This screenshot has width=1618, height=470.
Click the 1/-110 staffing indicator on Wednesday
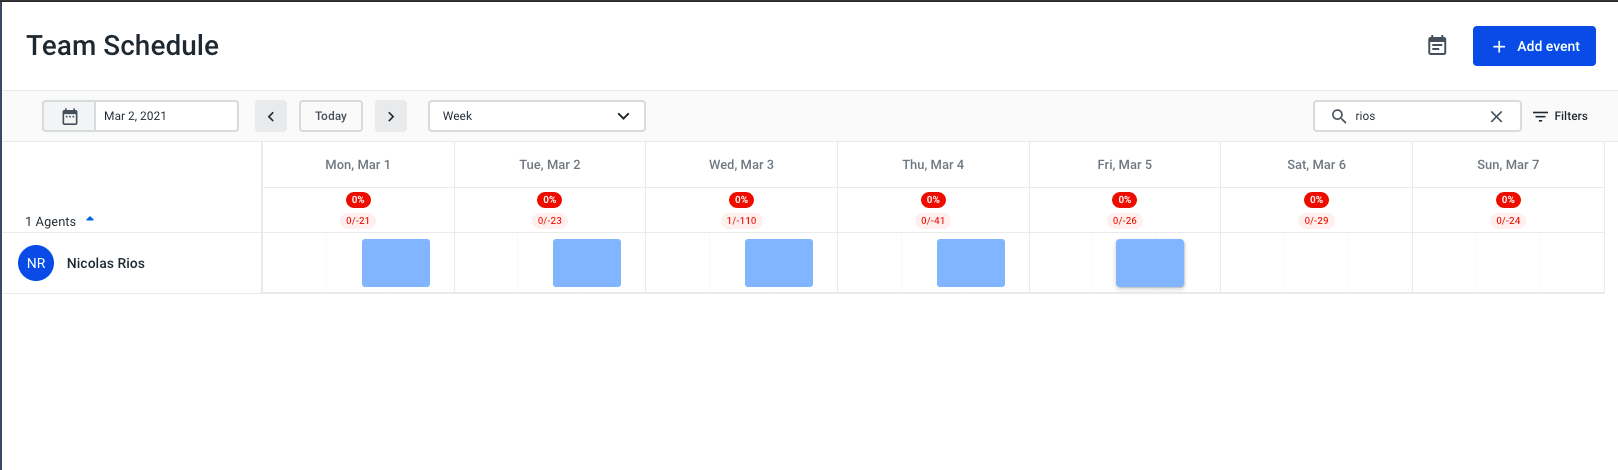(741, 221)
